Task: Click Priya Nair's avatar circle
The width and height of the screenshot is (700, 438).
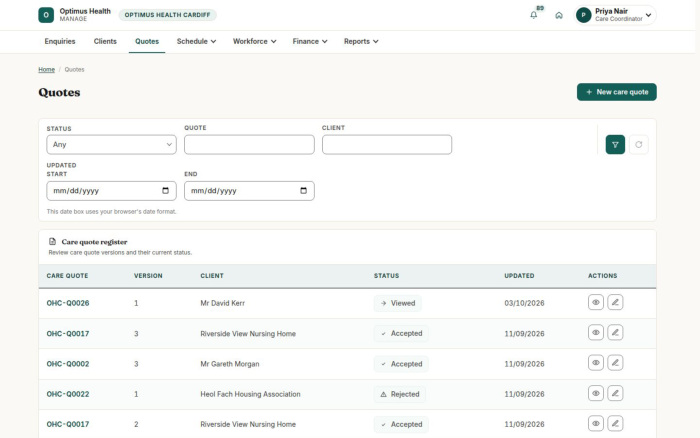Action: pos(583,15)
